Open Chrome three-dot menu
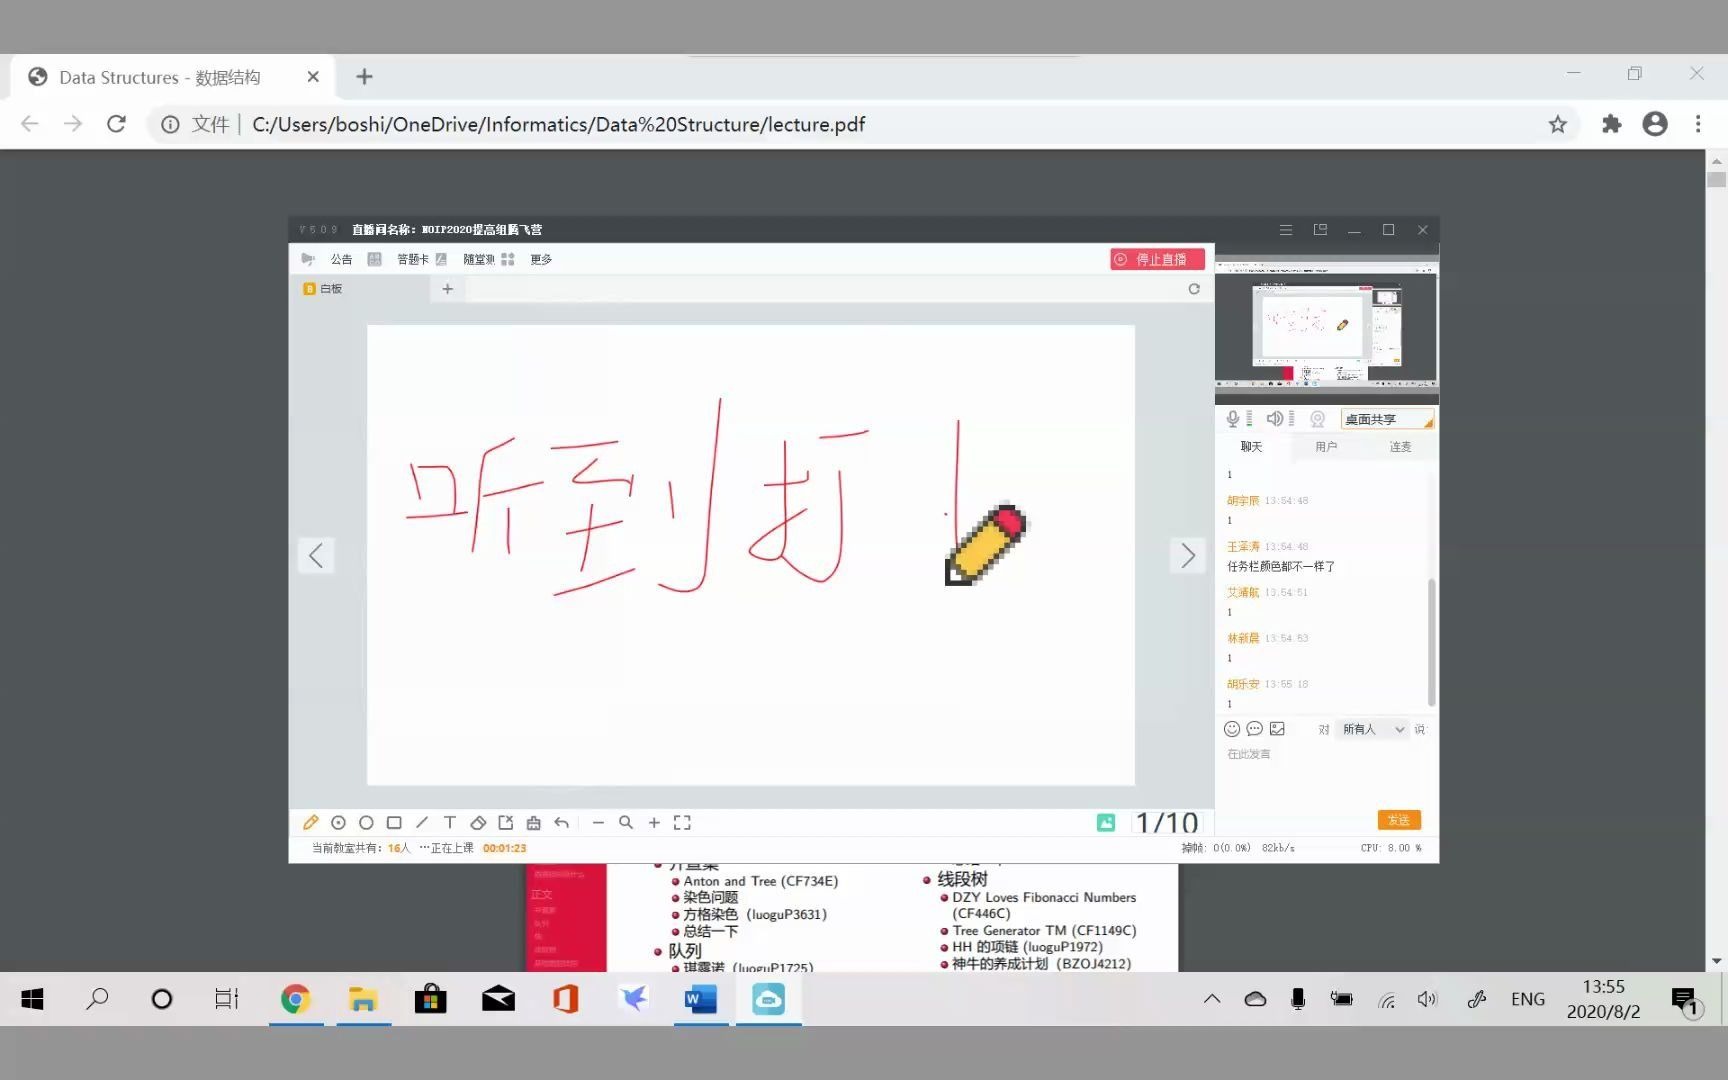The height and width of the screenshot is (1080, 1728). tap(1698, 124)
